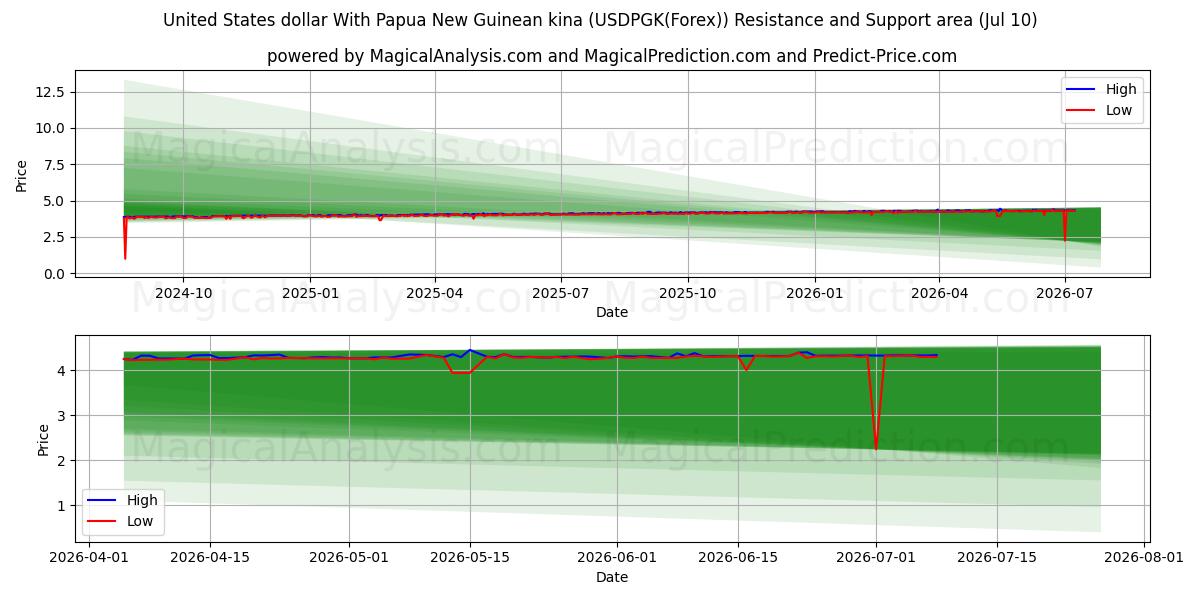The height and width of the screenshot is (600, 1200).
Task: Click top chart y-axis label 10.0
Action: 49,128
